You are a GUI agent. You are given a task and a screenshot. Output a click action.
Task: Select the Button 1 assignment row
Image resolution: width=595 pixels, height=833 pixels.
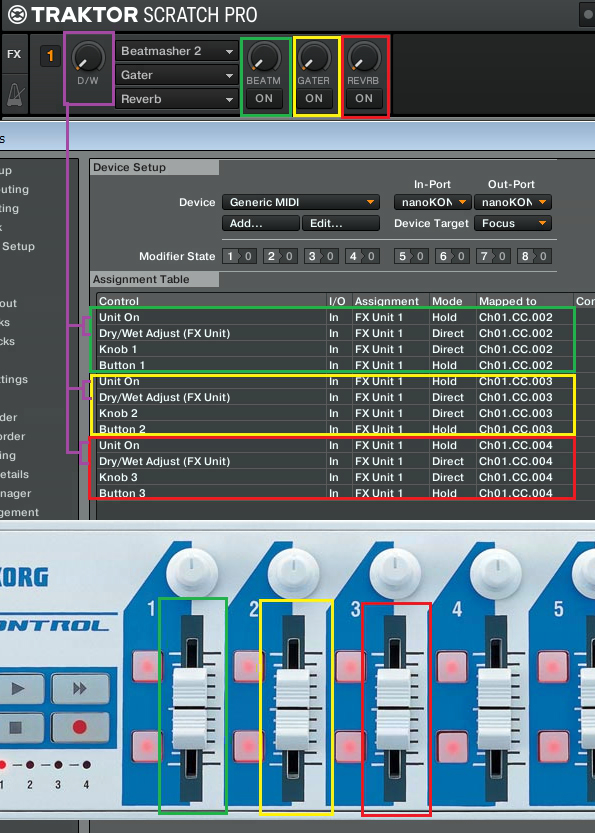335,366
